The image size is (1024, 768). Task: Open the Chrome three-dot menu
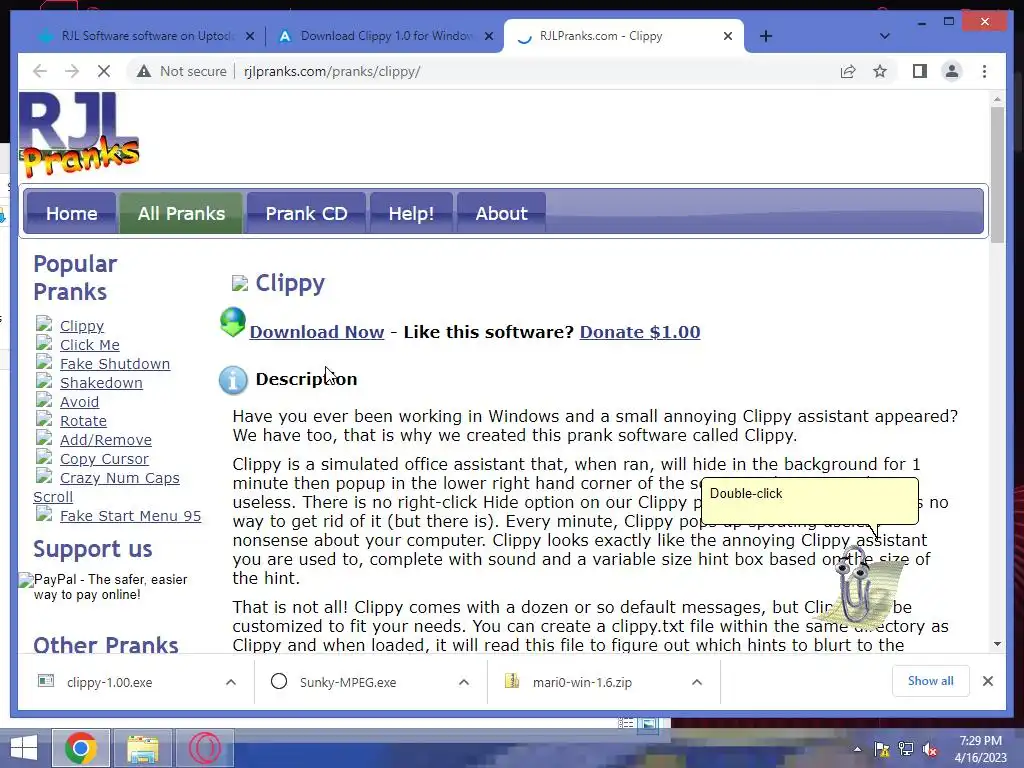(984, 71)
